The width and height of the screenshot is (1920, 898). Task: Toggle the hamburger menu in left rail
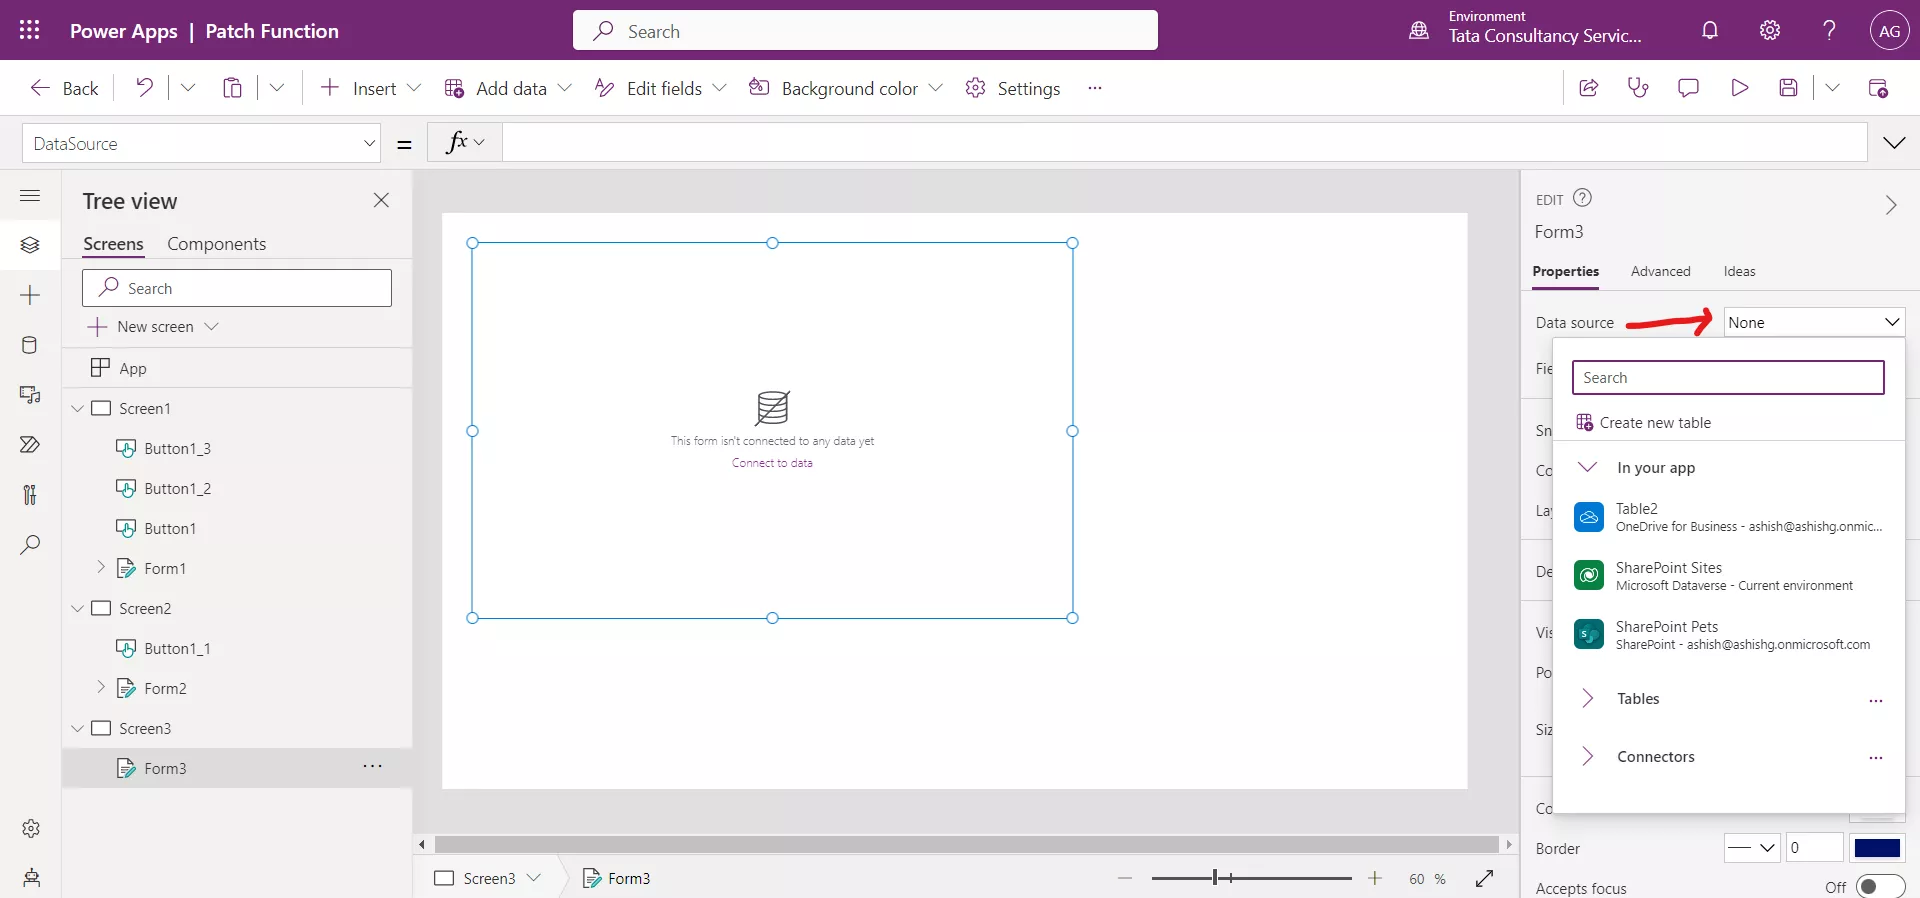30,195
